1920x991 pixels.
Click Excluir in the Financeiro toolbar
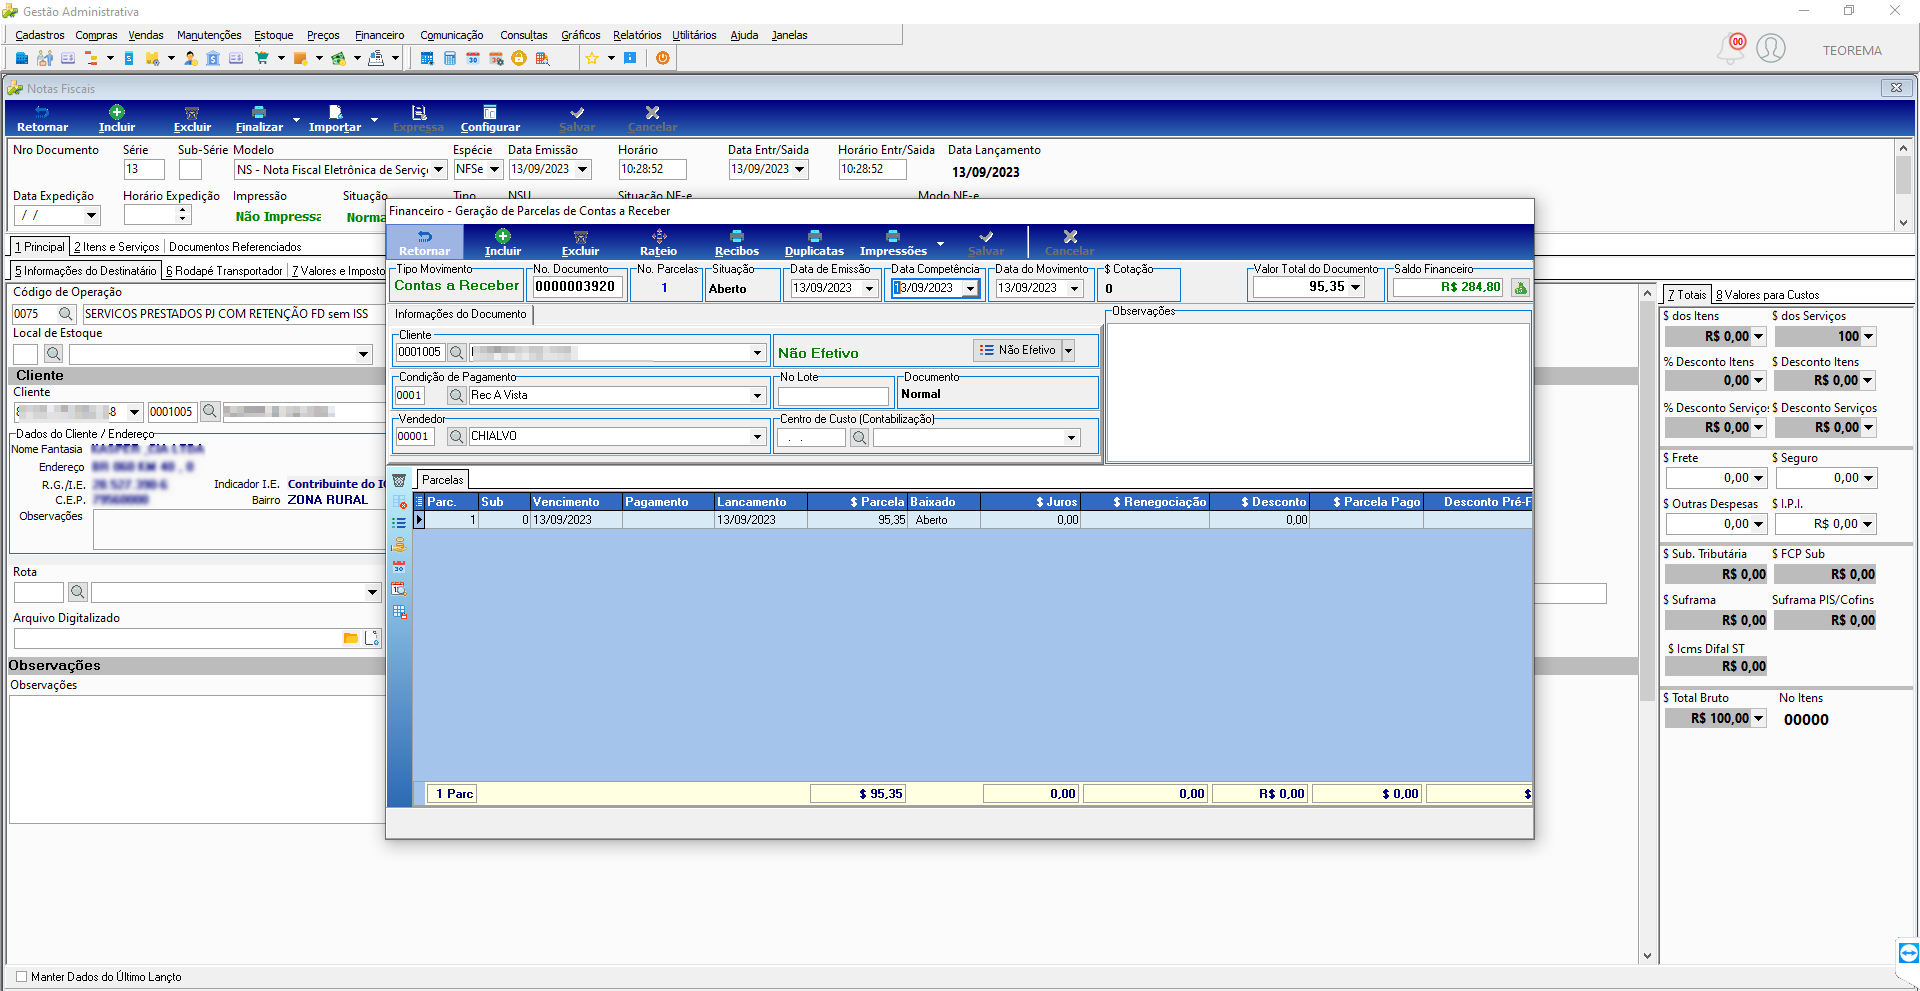pyautogui.click(x=580, y=243)
